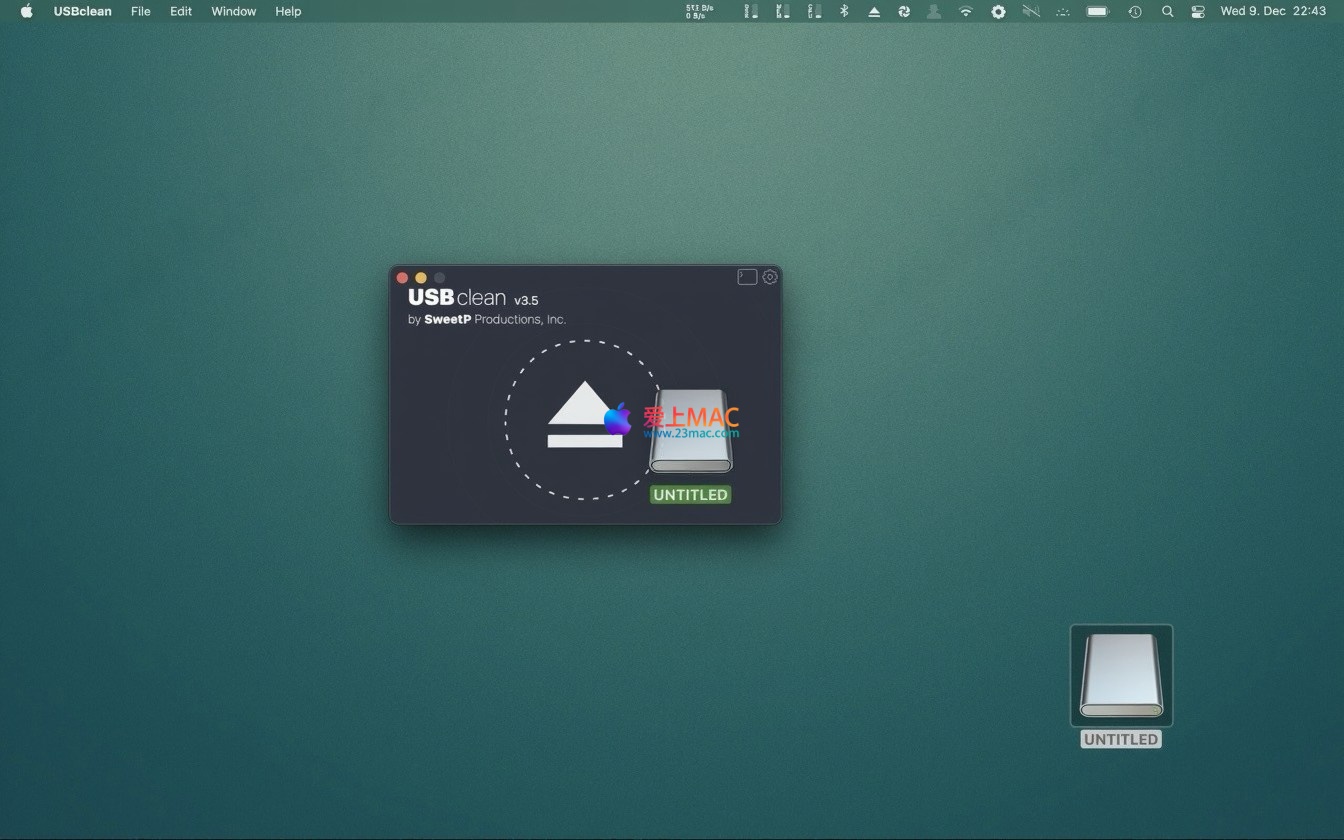The image size is (1344, 840).
Task: Click the green UNTITLED label in USBclean
Action: tap(690, 494)
